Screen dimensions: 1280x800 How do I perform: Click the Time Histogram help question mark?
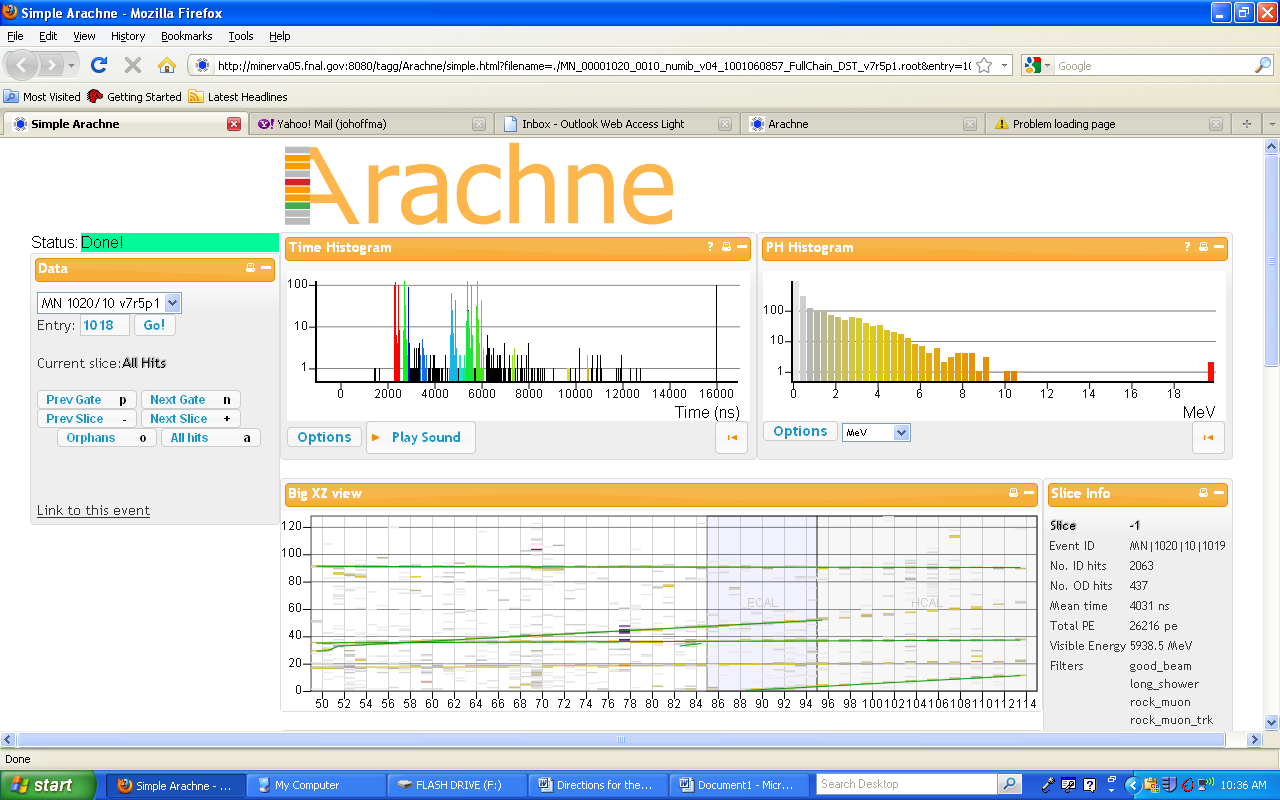point(711,247)
